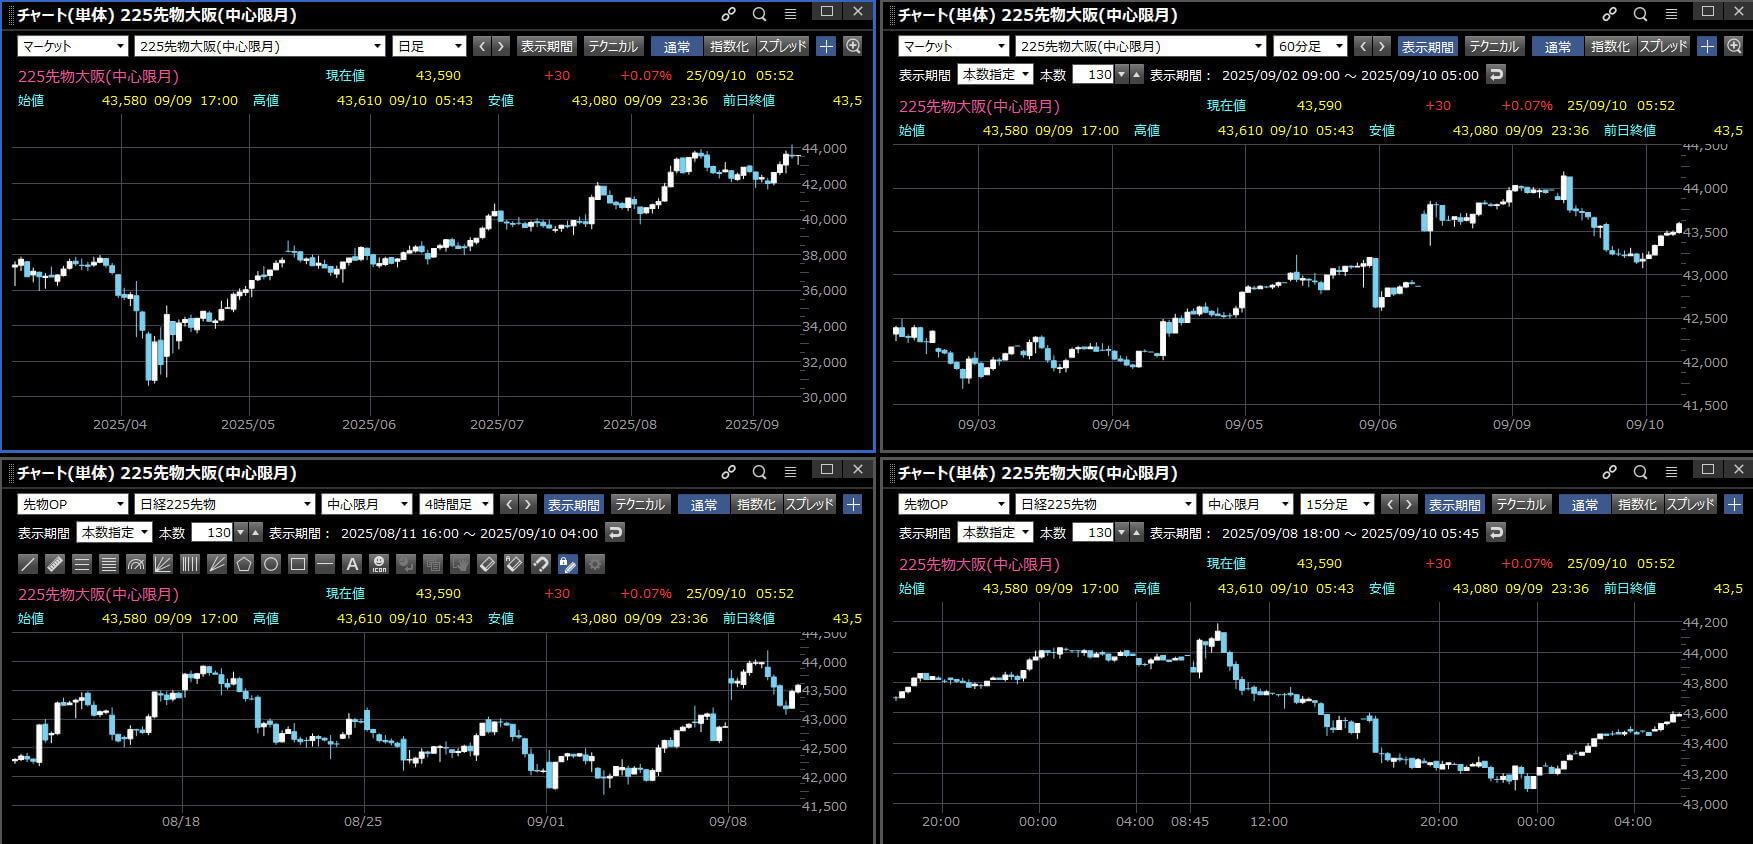Switch 60分足 chart to 指数化 mode

[1610, 46]
